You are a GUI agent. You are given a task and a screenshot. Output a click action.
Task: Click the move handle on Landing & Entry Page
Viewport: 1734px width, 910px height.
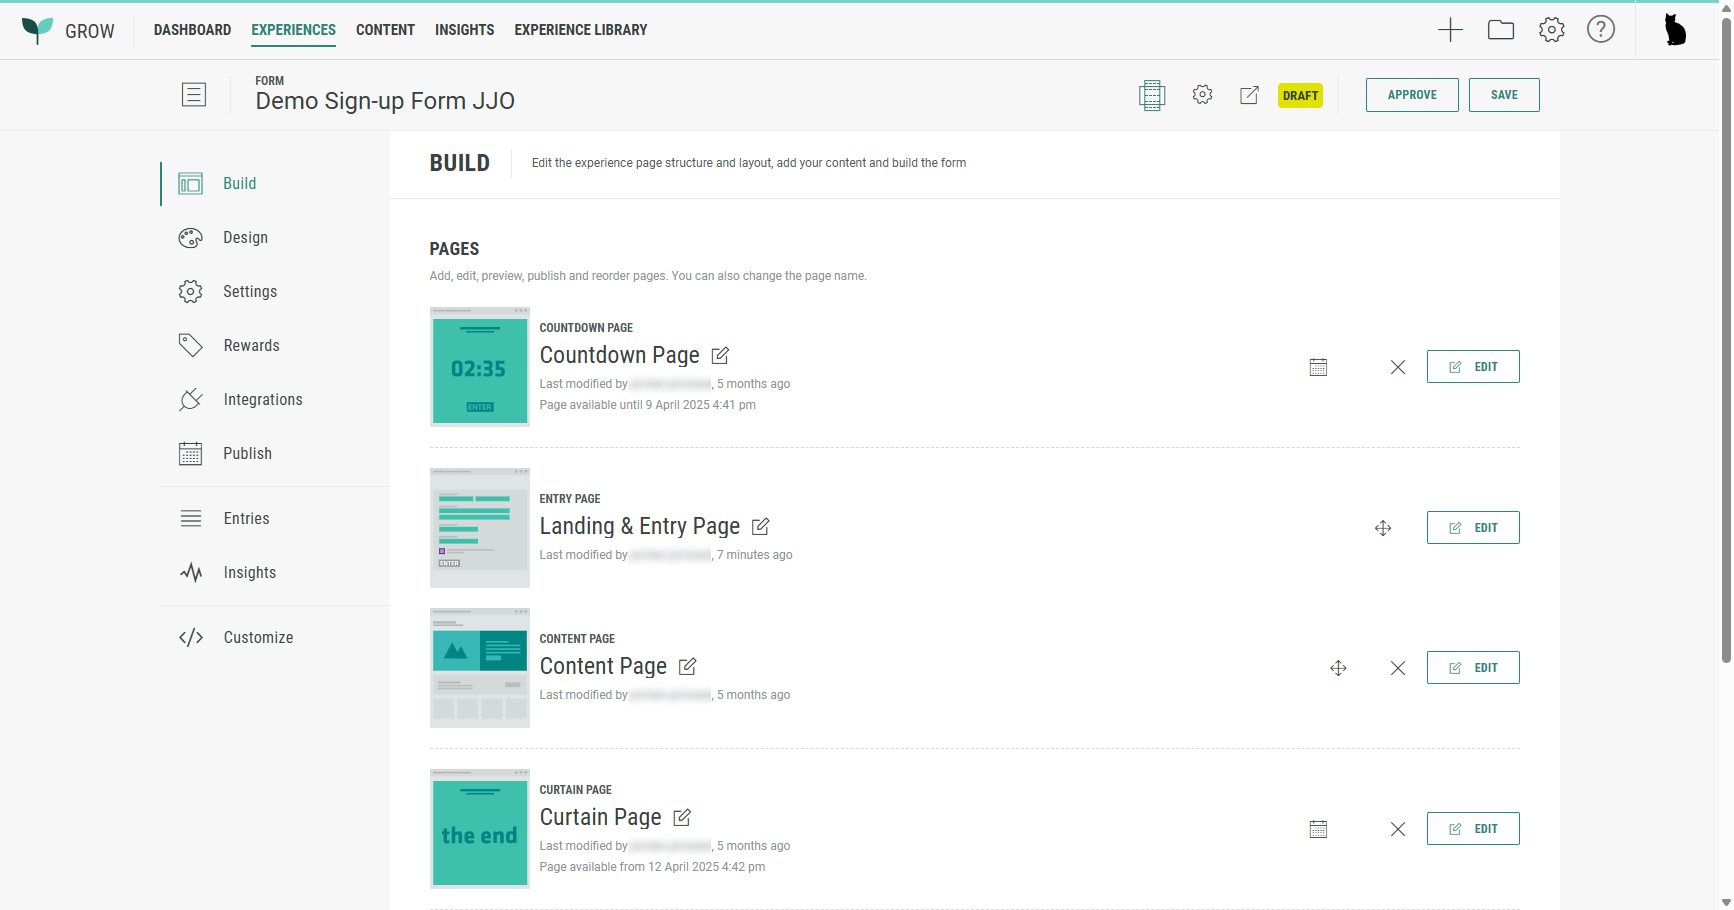coord(1382,528)
